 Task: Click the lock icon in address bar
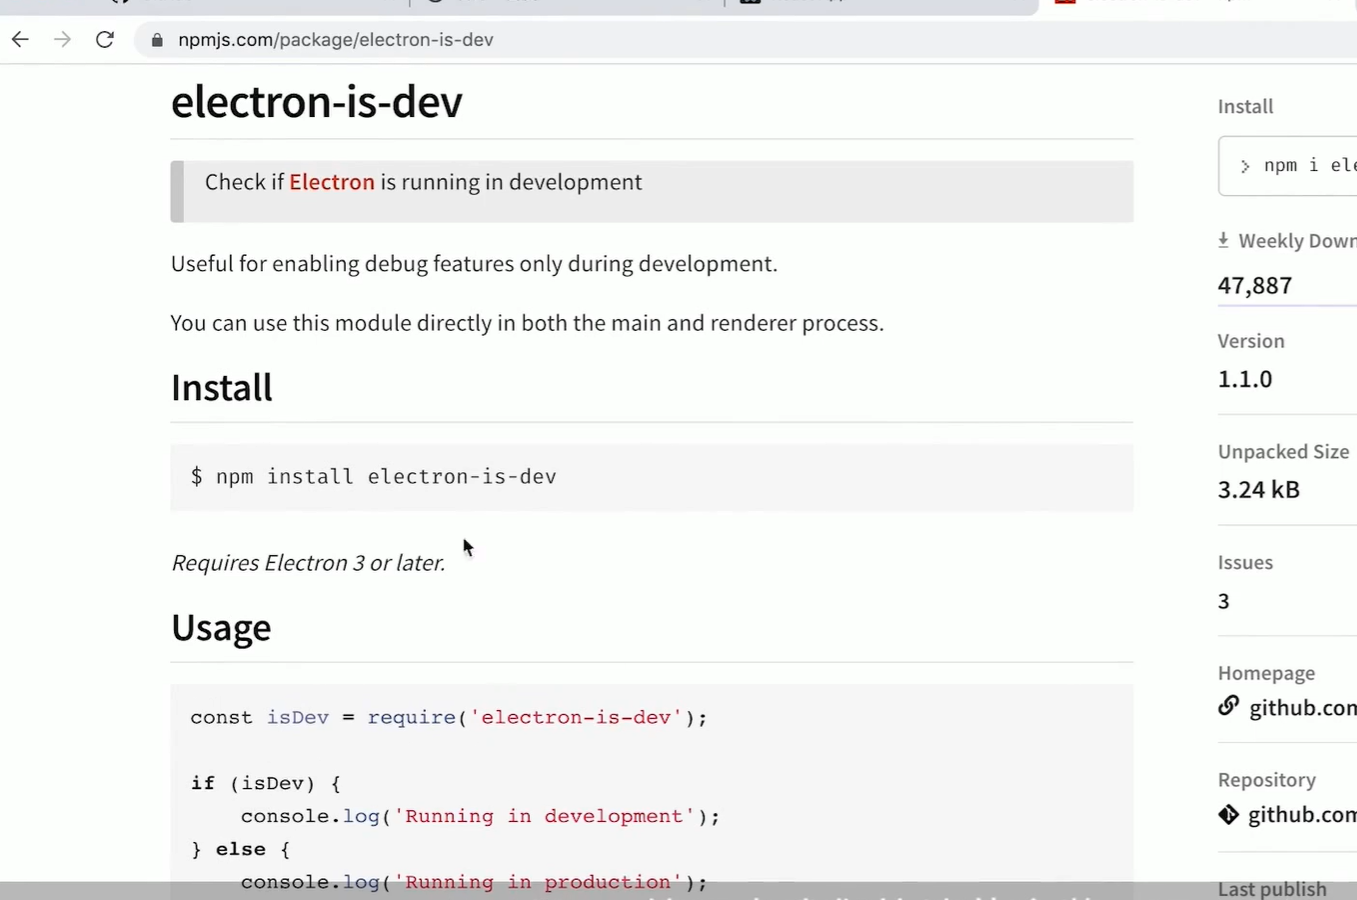[x=157, y=40]
